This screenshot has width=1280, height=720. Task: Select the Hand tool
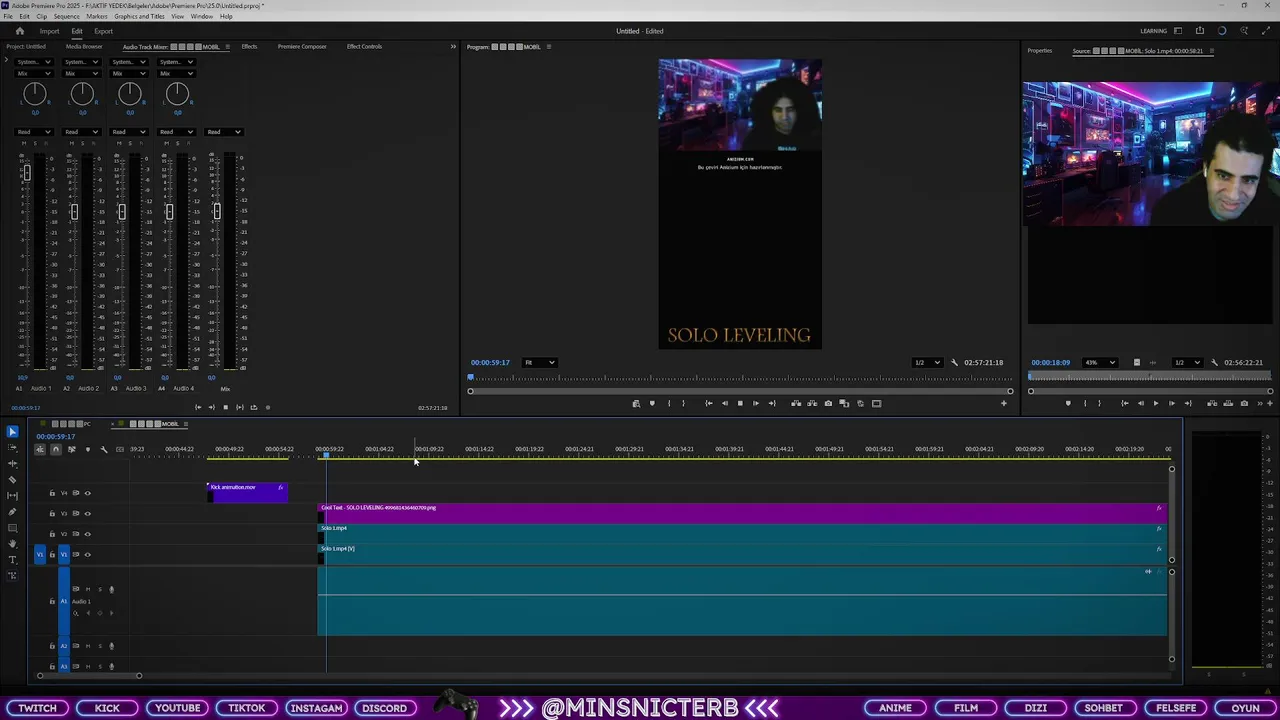pos(12,544)
